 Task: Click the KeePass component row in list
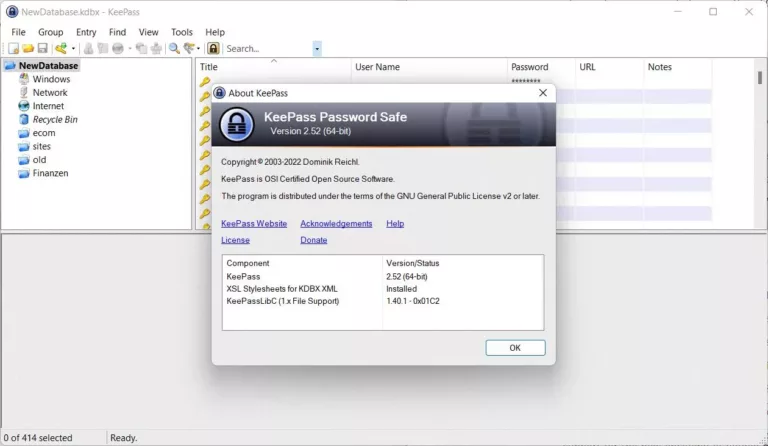click(383, 277)
